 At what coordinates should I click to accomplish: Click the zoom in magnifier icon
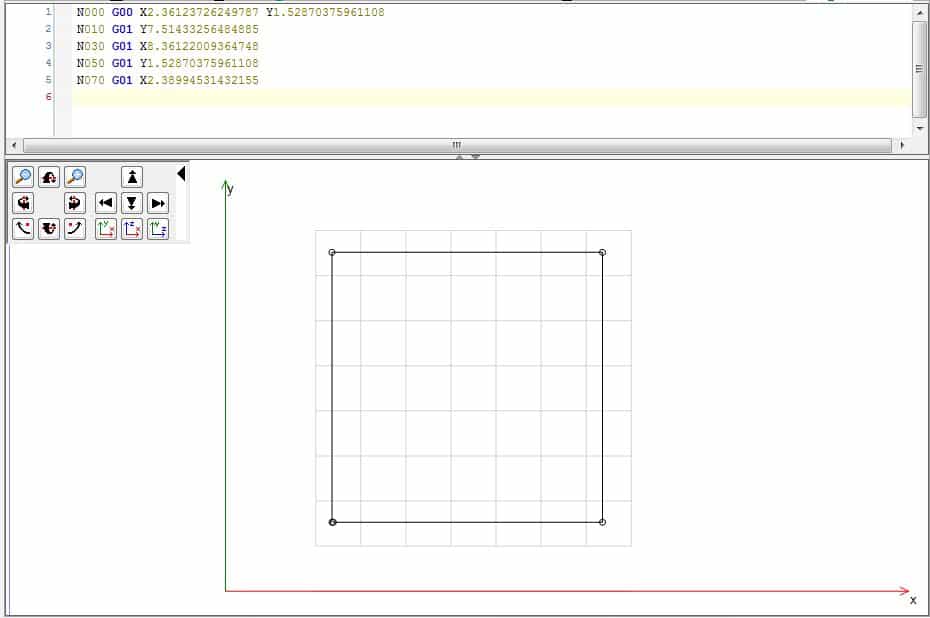(23, 177)
